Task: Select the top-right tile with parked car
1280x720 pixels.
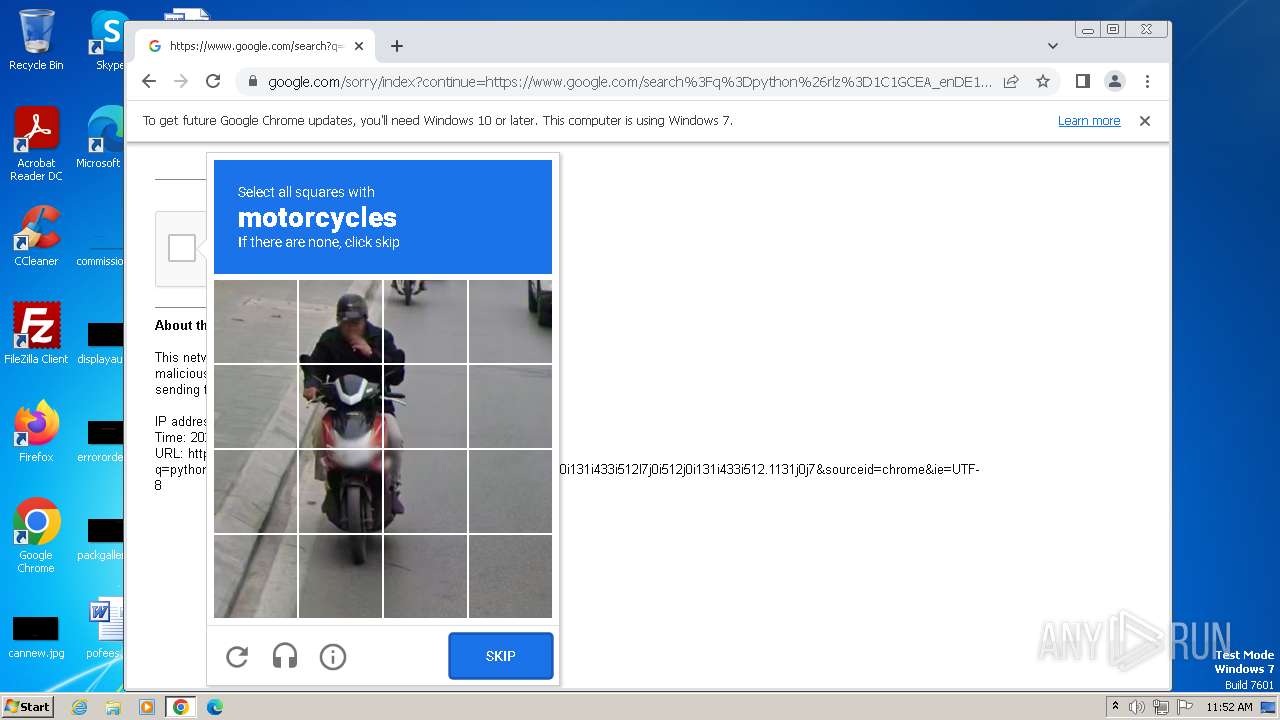Action: pyautogui.click(x=510, y=321)
